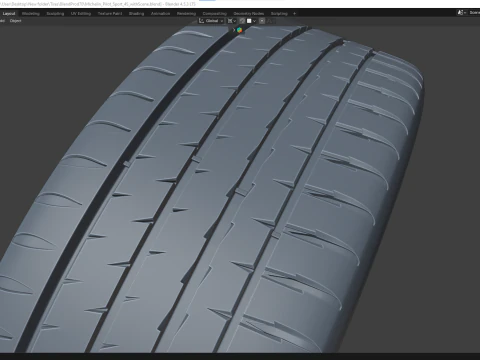Screen dimensions: 480x360
Task: Open proportional editing falloff dropdown
Action: 270,21
